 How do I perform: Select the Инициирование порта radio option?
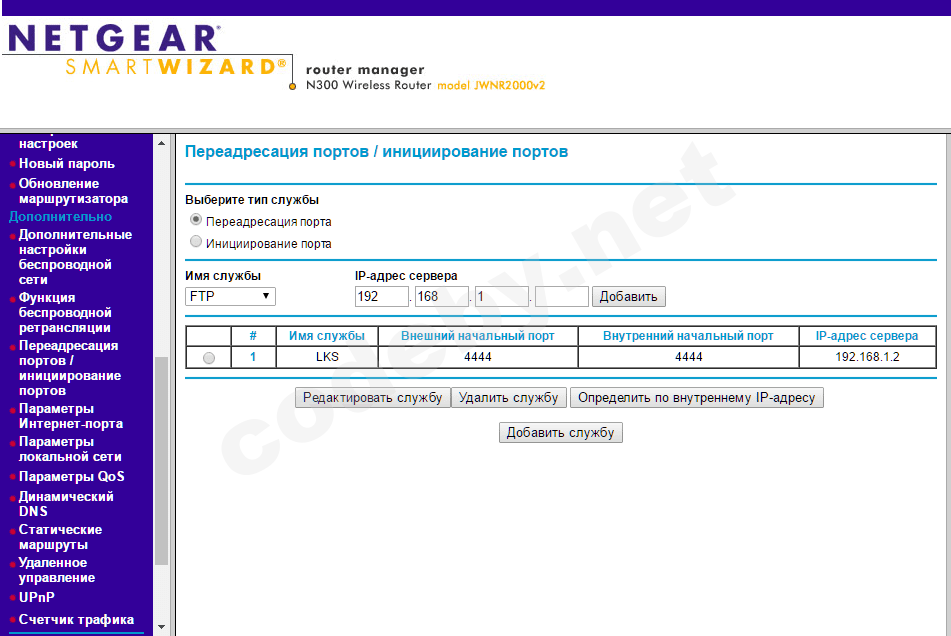[196, 242]
